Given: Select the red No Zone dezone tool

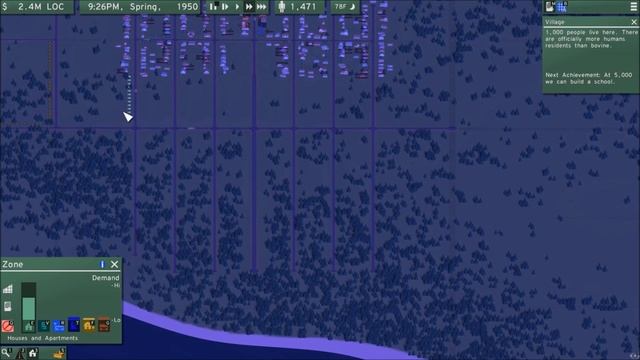Looking at the screenshot, I should tap(8, 326).
